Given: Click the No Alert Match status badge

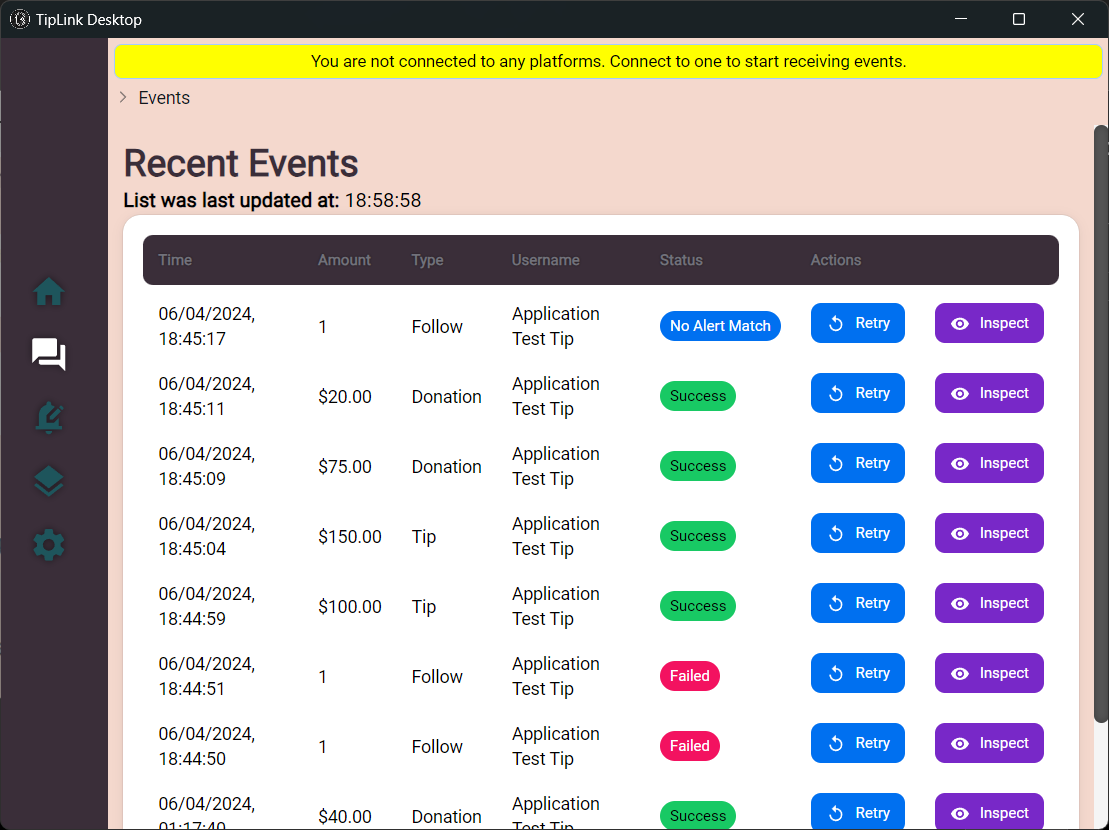Looking at the screenshot, I should [x=720, y=326].
